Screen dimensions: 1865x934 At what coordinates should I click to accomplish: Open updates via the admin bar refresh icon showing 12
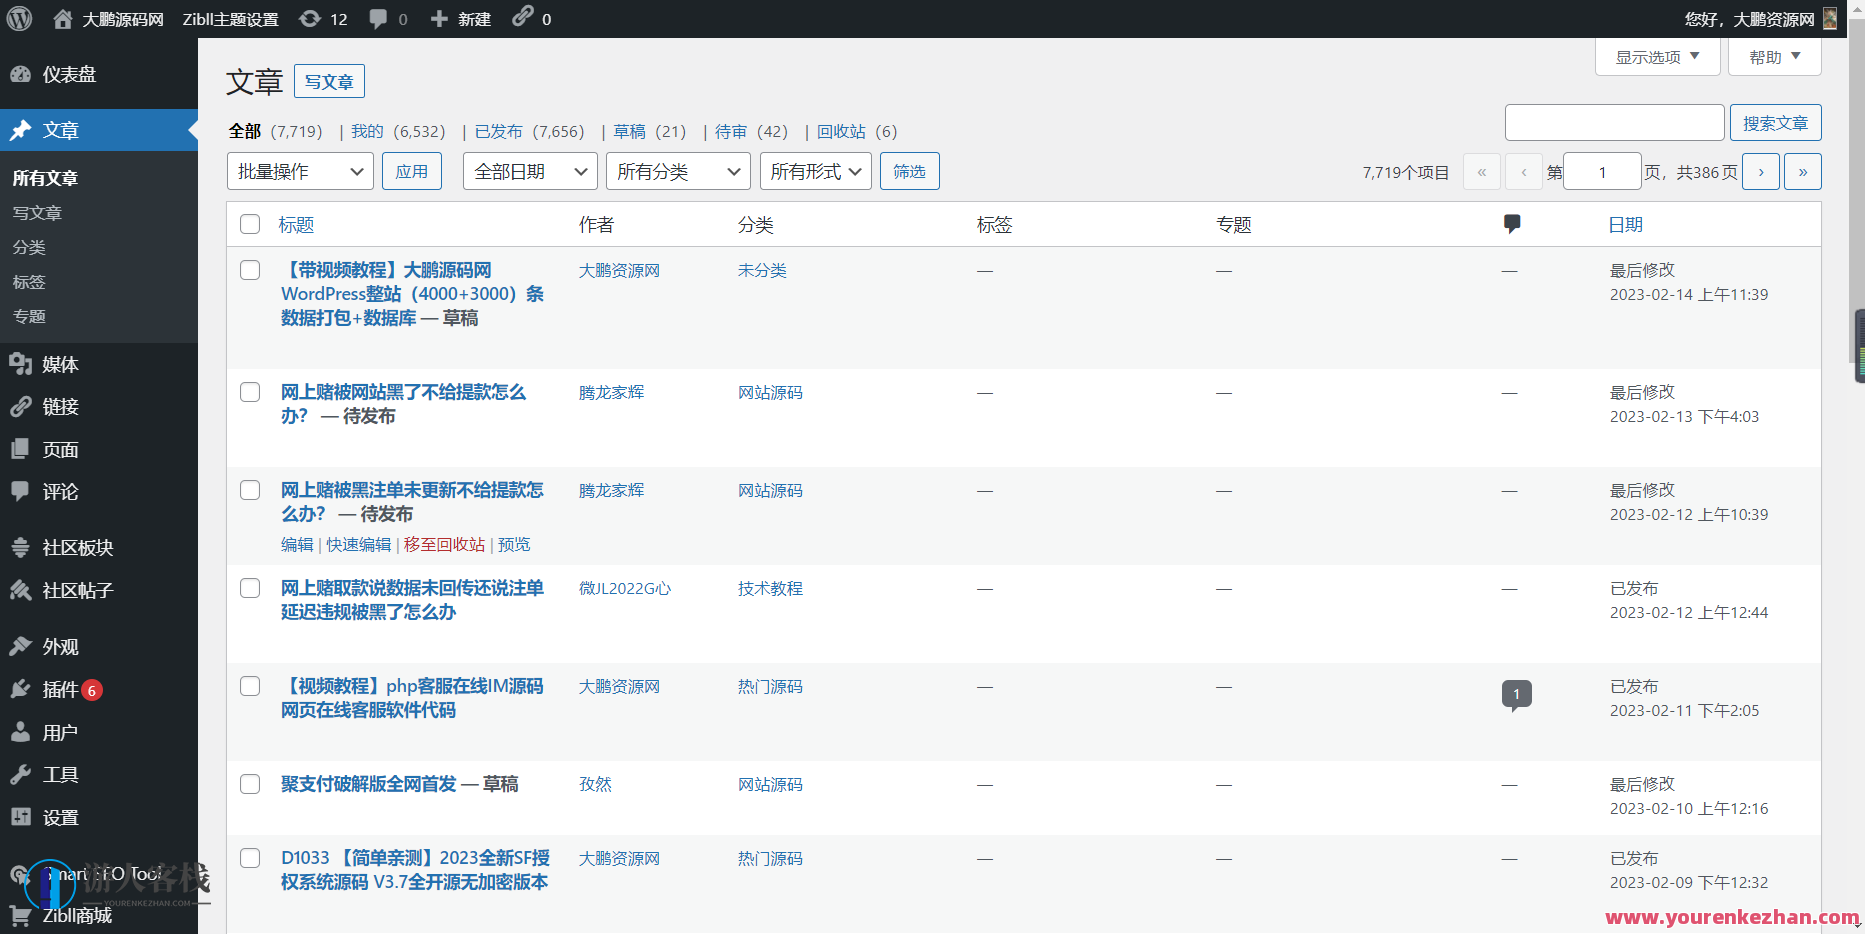coord(322,18)
